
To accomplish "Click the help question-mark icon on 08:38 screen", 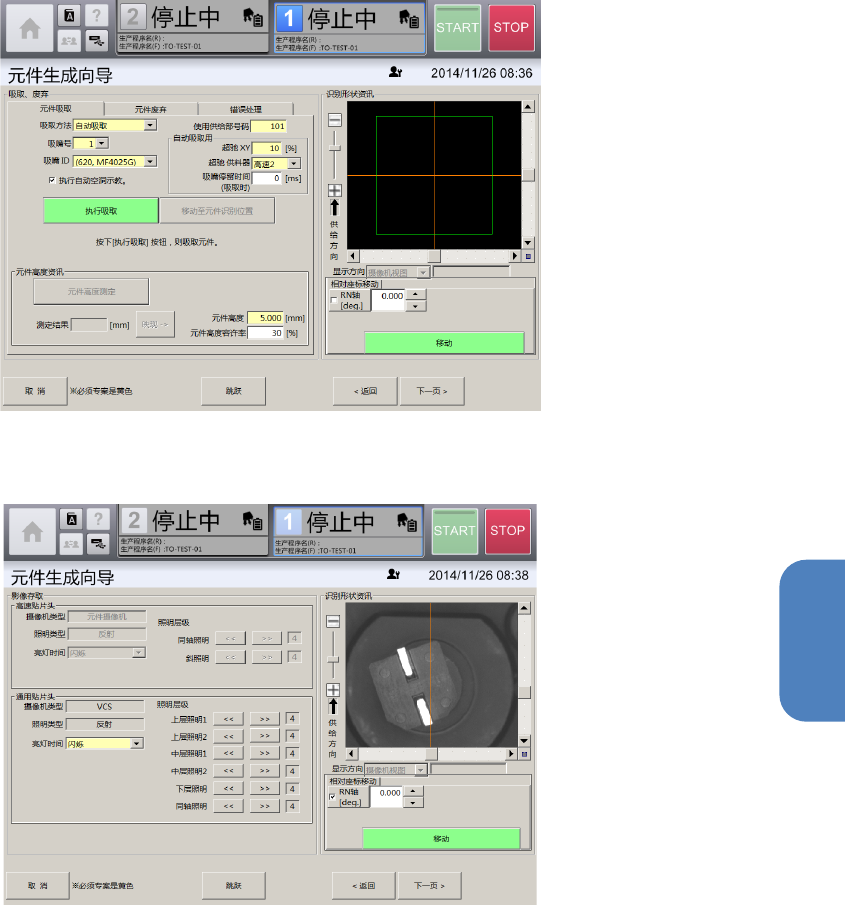I will click(98, 518).
